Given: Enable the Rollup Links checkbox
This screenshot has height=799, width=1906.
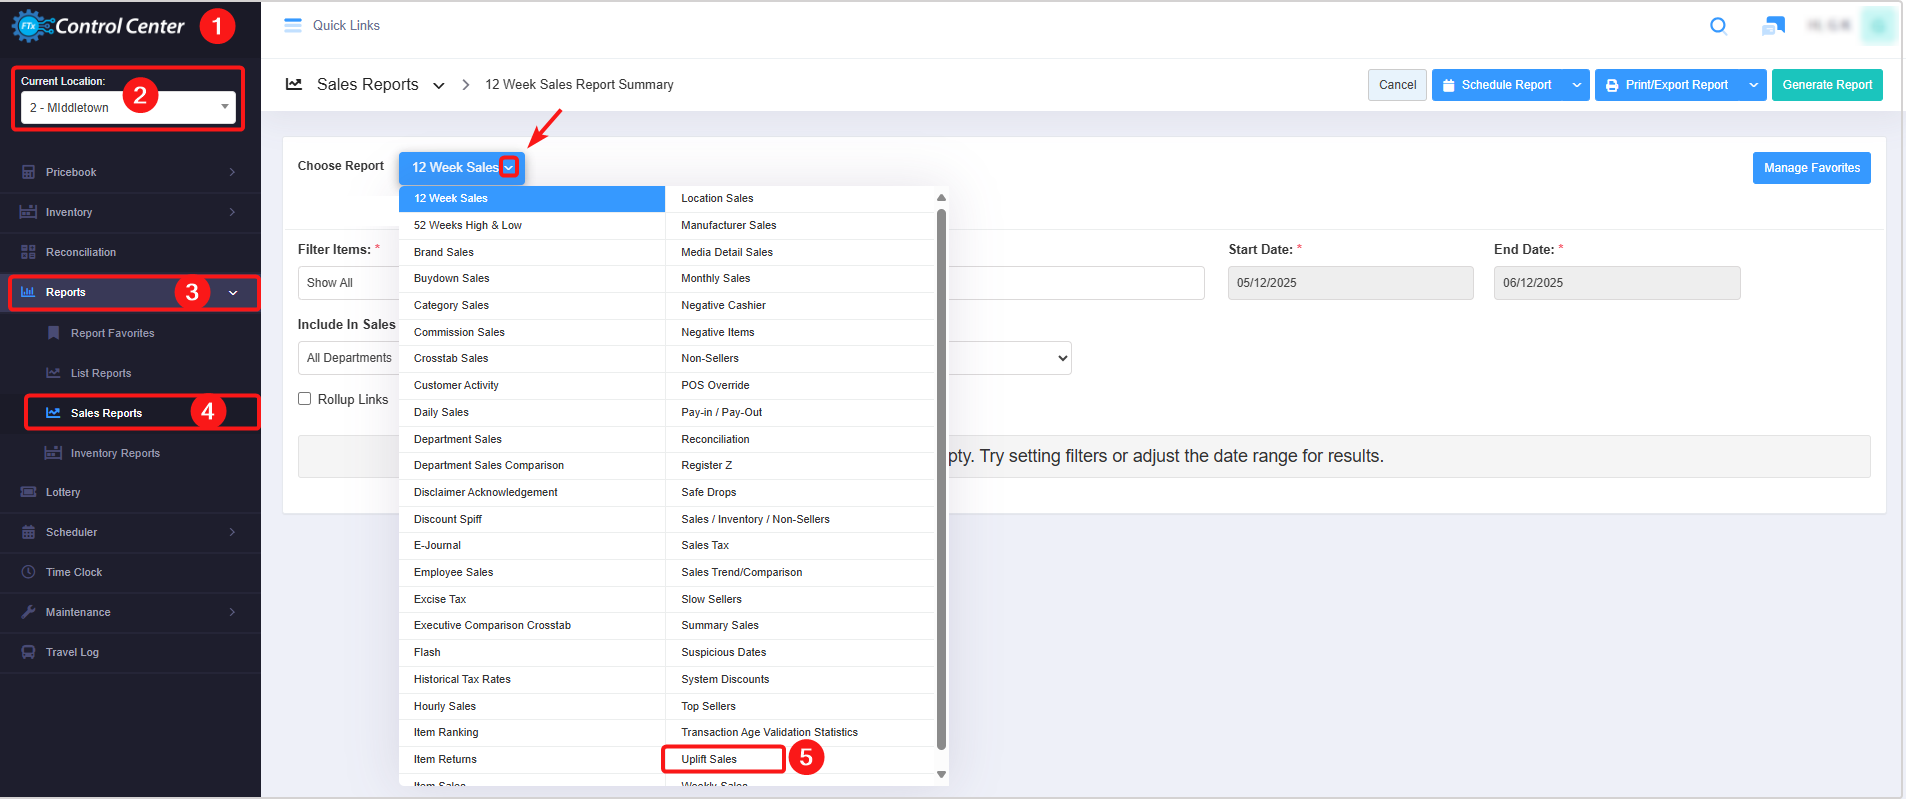Looking at the screenshot, I should tap(305, 399).
